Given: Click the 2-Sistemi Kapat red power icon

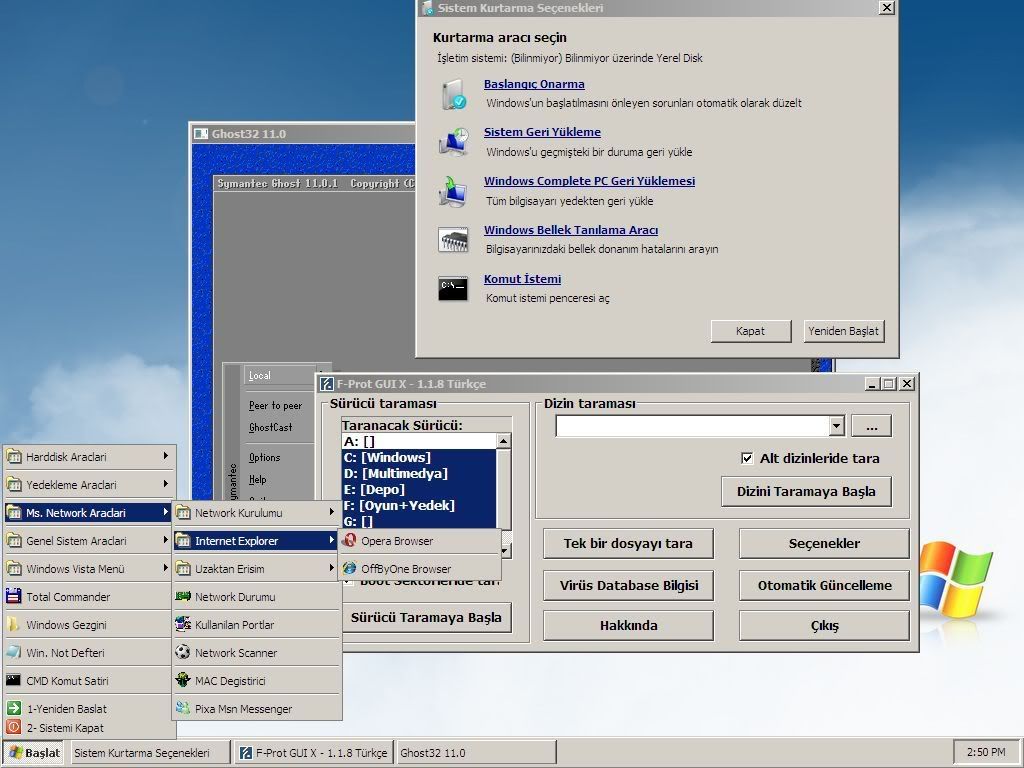Looking at the screenshot, I should pos(14,727).
